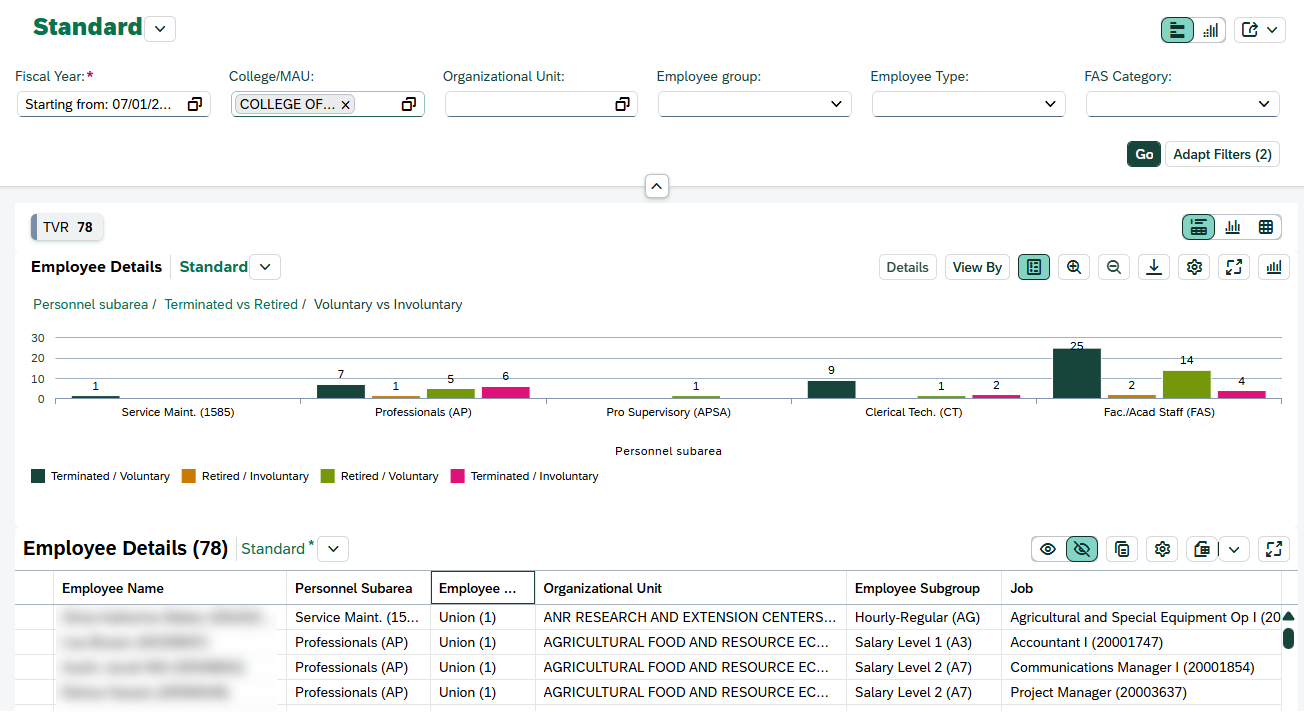Click the Download icon above the chart
The height and width of the screenshot is (712, 1304).
(x=1154, y=267)
